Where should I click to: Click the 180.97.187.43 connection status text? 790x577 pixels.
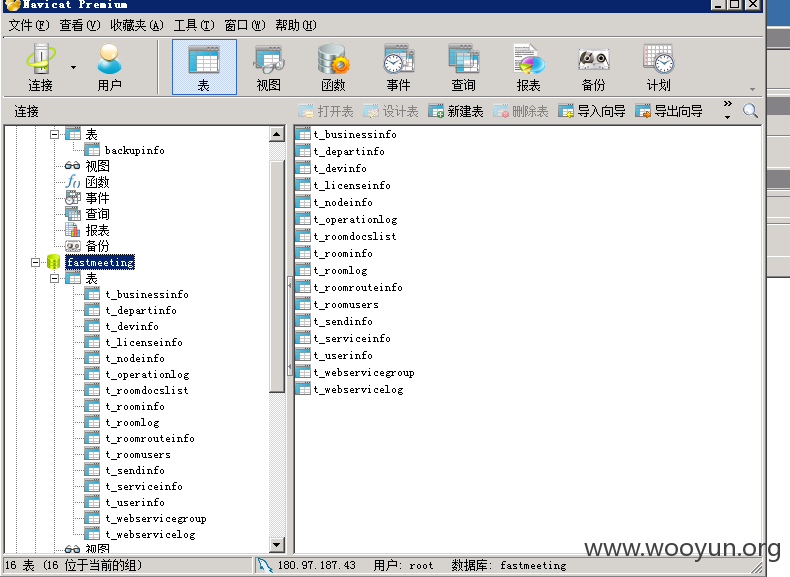(x=316, y=565)
